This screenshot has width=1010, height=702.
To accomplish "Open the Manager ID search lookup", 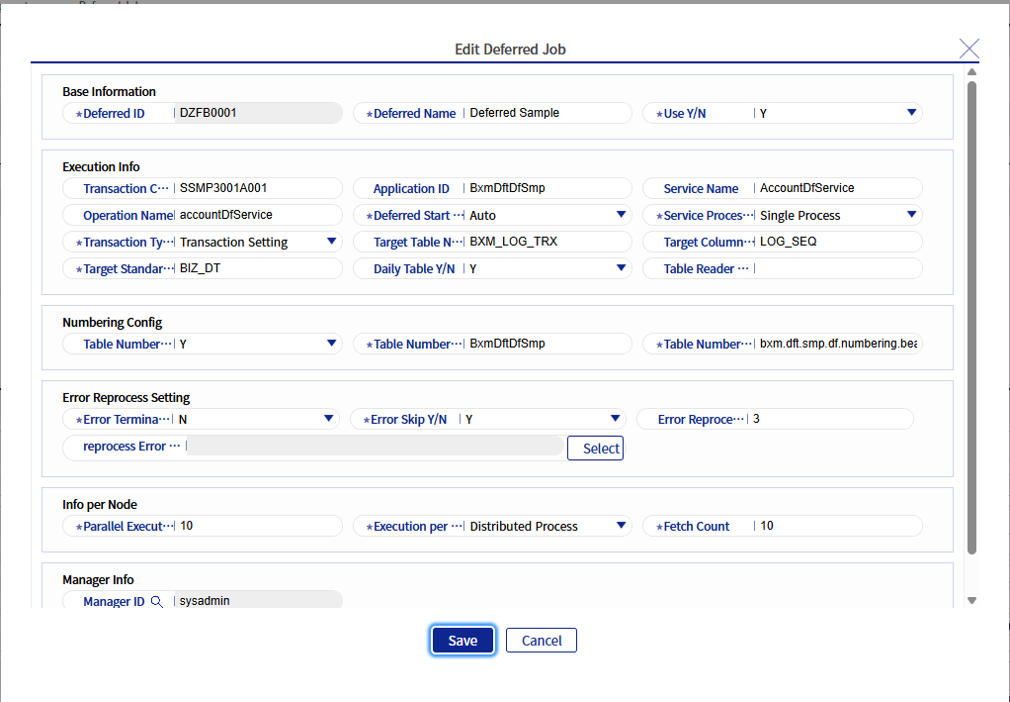I will pos(158,601).
